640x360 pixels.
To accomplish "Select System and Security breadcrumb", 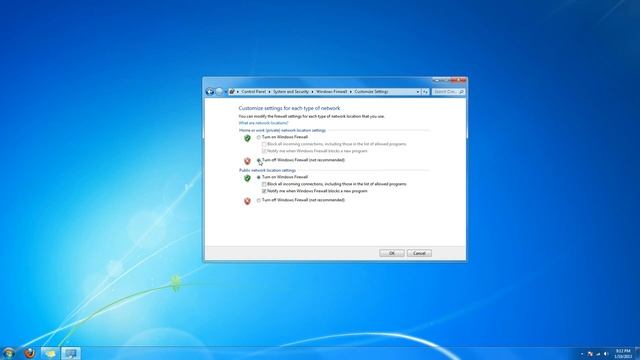I will [x=291, y=92].
